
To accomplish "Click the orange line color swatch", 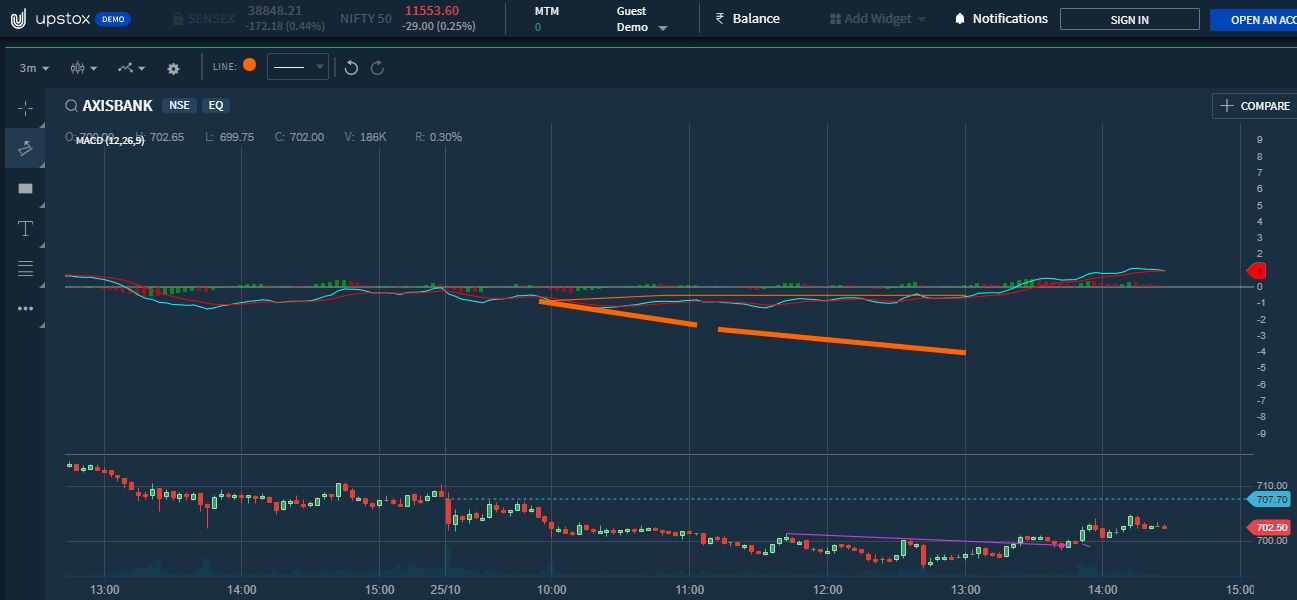I will (x=249, y=65).
